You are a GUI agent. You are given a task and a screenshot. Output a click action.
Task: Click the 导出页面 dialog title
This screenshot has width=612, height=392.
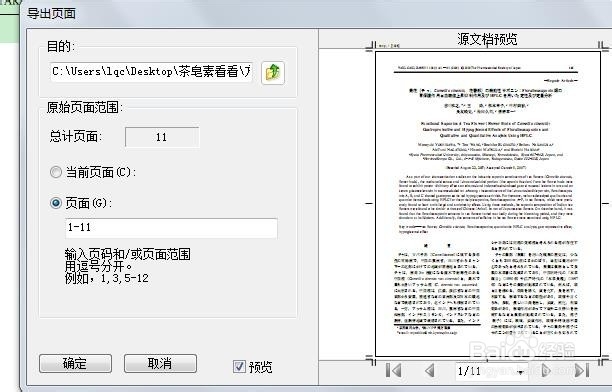click(x=51, y=14)
